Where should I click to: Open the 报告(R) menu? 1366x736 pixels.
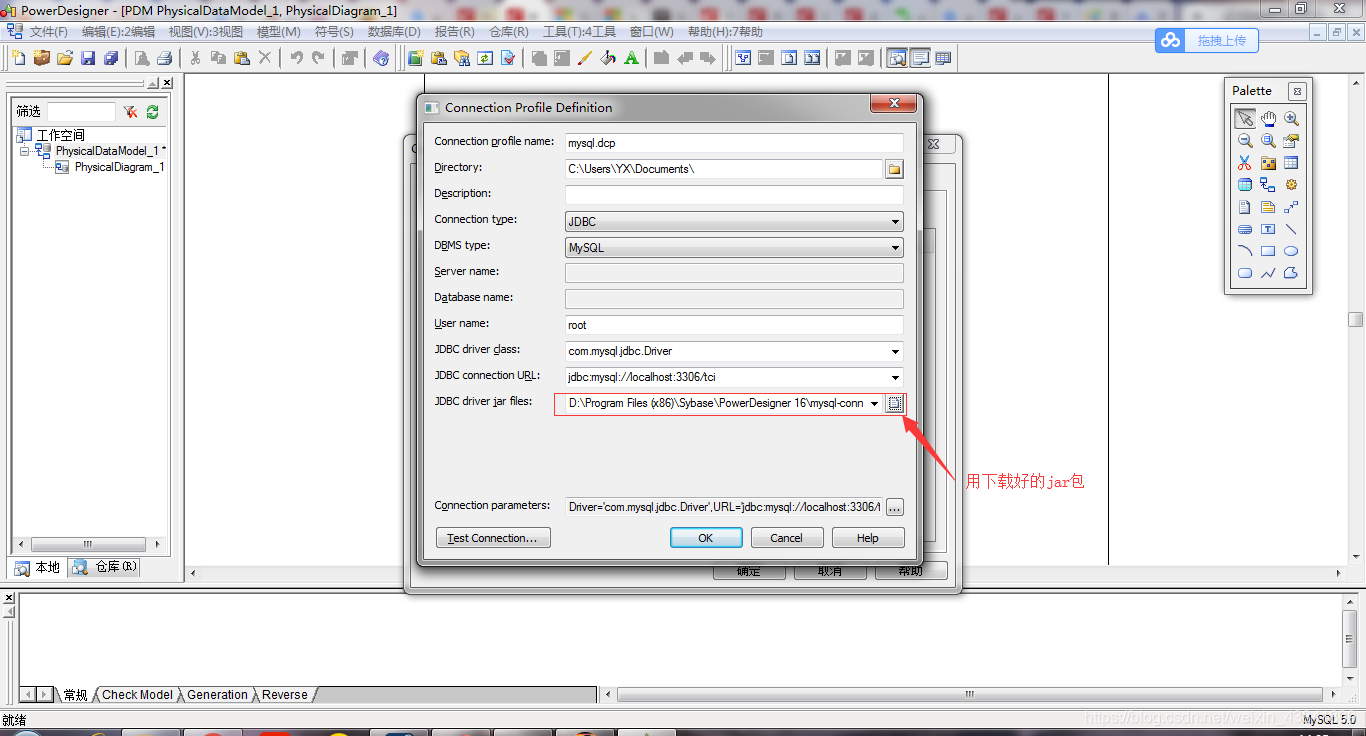pos(455,32)
